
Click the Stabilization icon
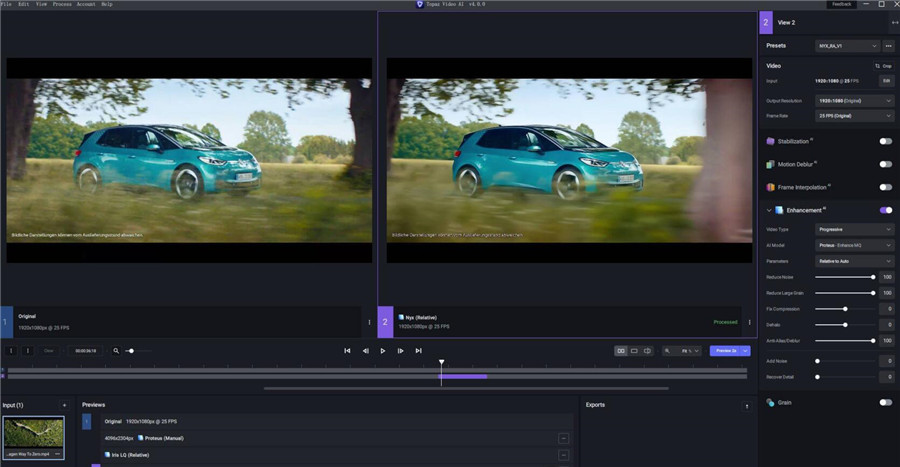[x=770, y=141]
